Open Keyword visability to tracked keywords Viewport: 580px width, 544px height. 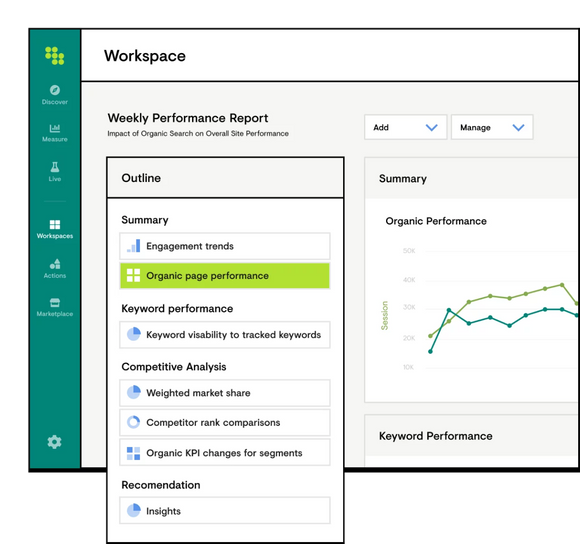(x=225, y=335)
